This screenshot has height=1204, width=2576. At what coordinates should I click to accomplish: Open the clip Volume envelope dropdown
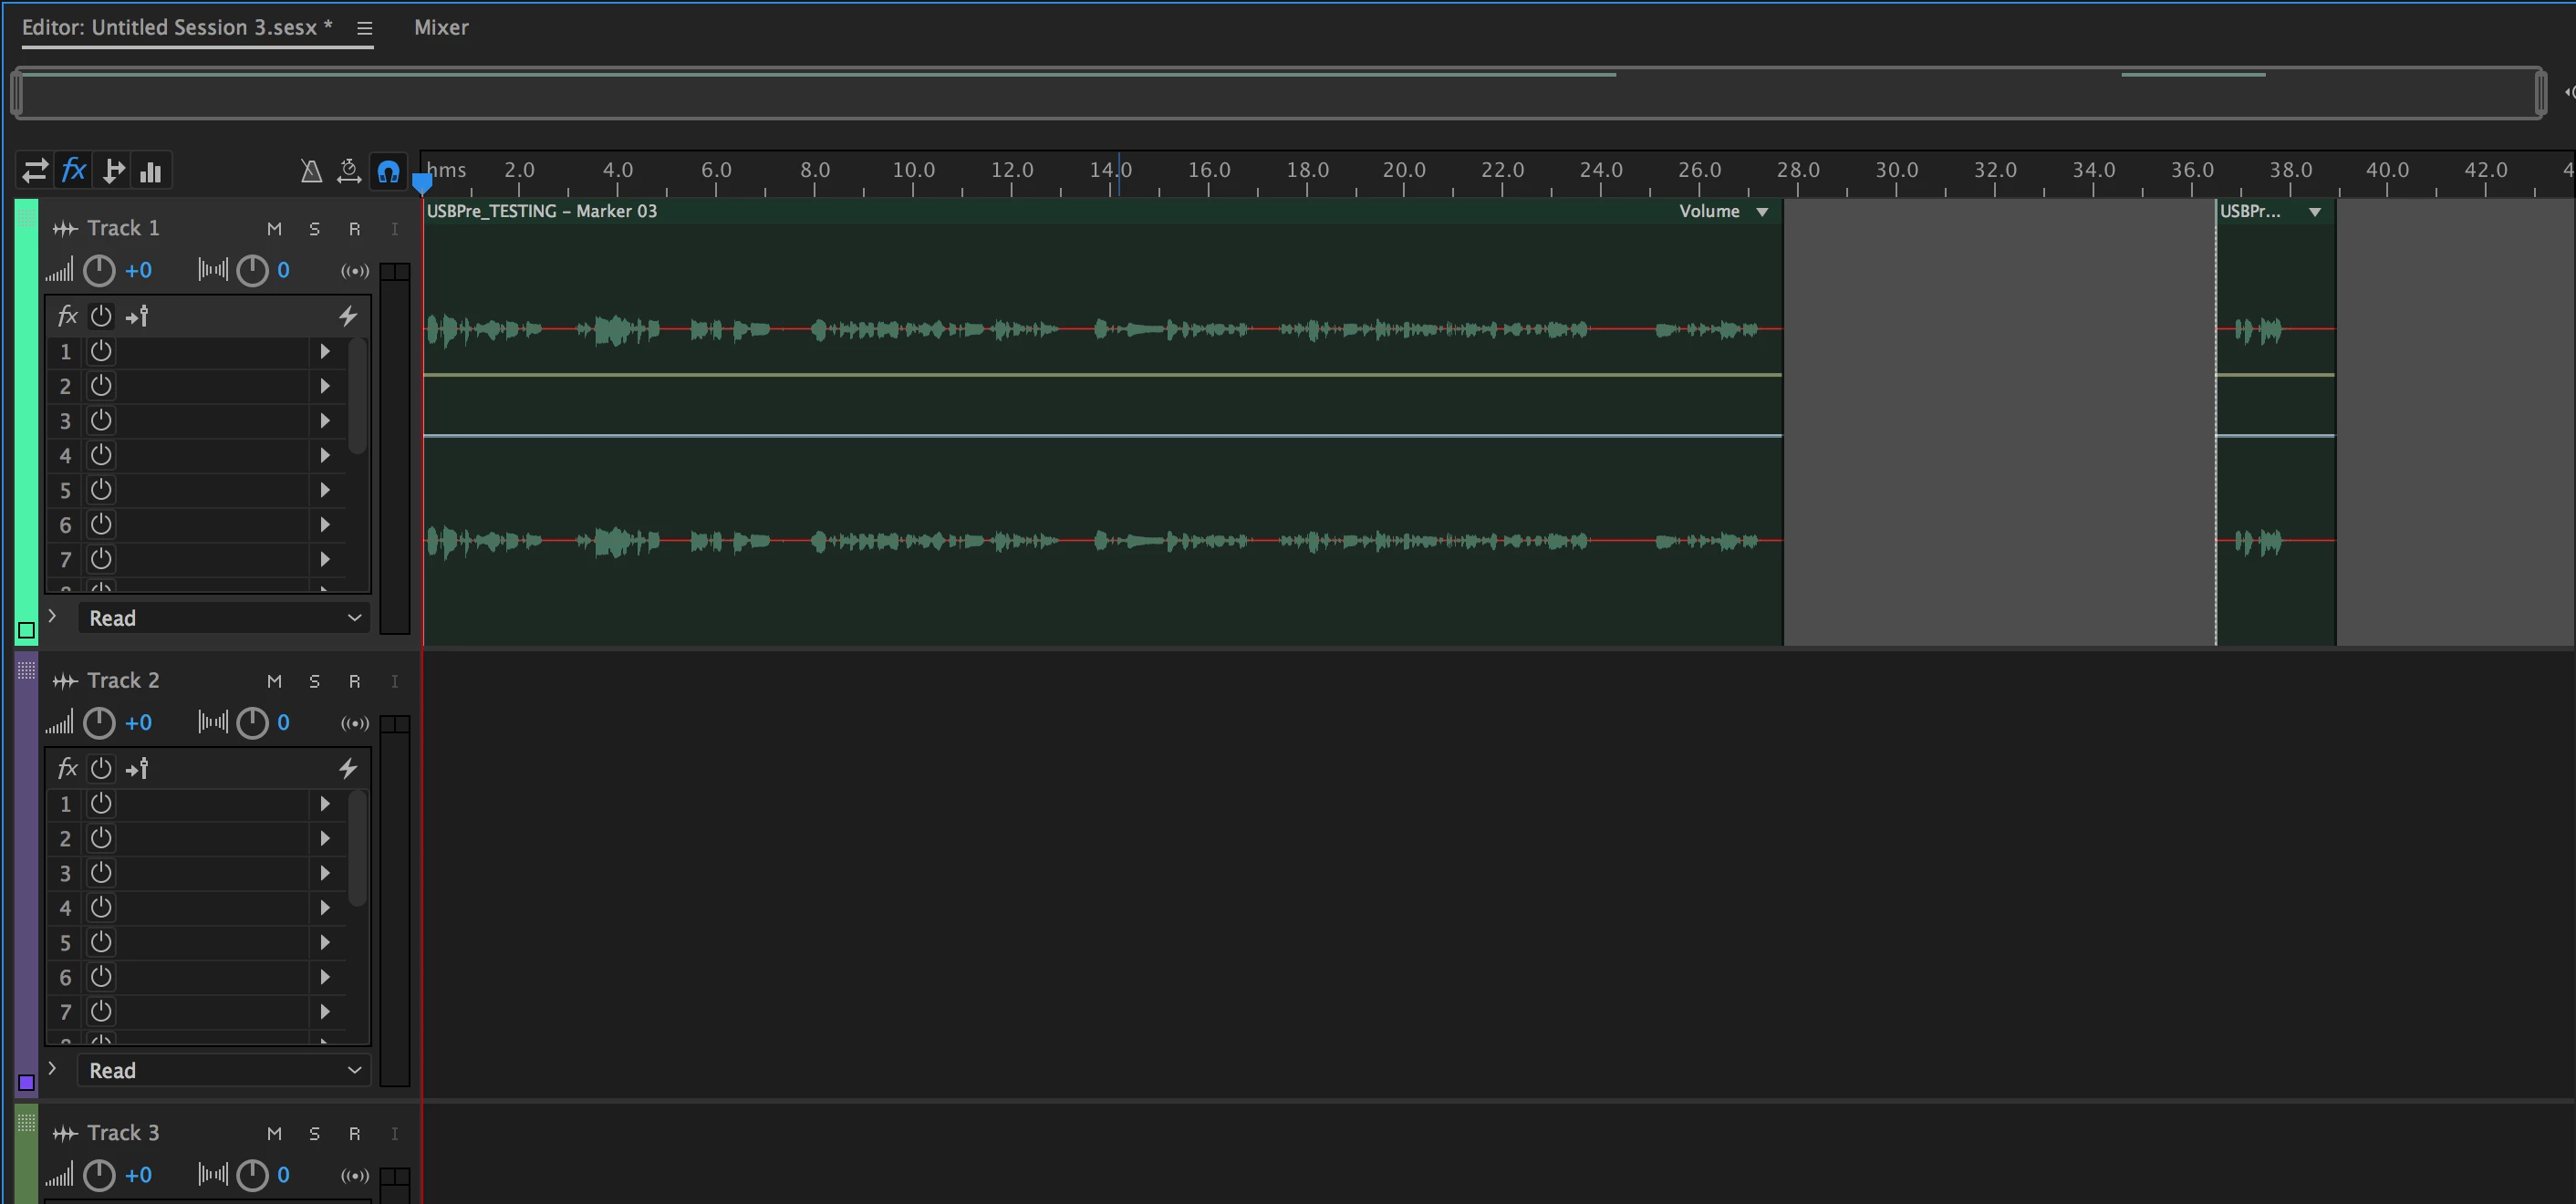(1762, 211)
